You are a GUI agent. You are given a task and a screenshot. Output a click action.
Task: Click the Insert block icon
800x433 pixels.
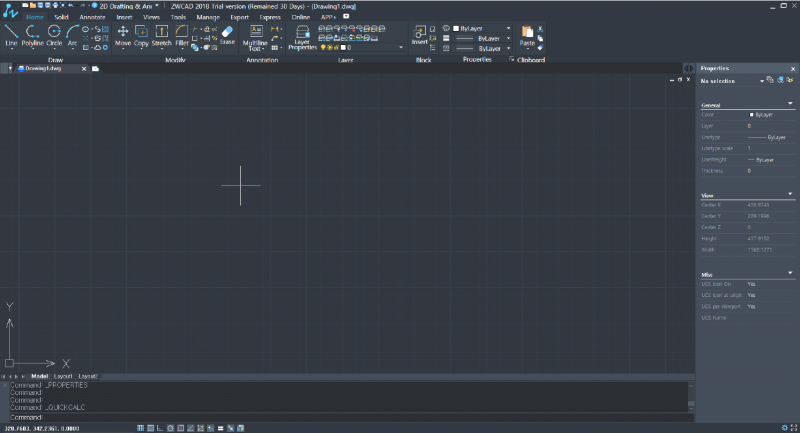click(x=419, y=35)
